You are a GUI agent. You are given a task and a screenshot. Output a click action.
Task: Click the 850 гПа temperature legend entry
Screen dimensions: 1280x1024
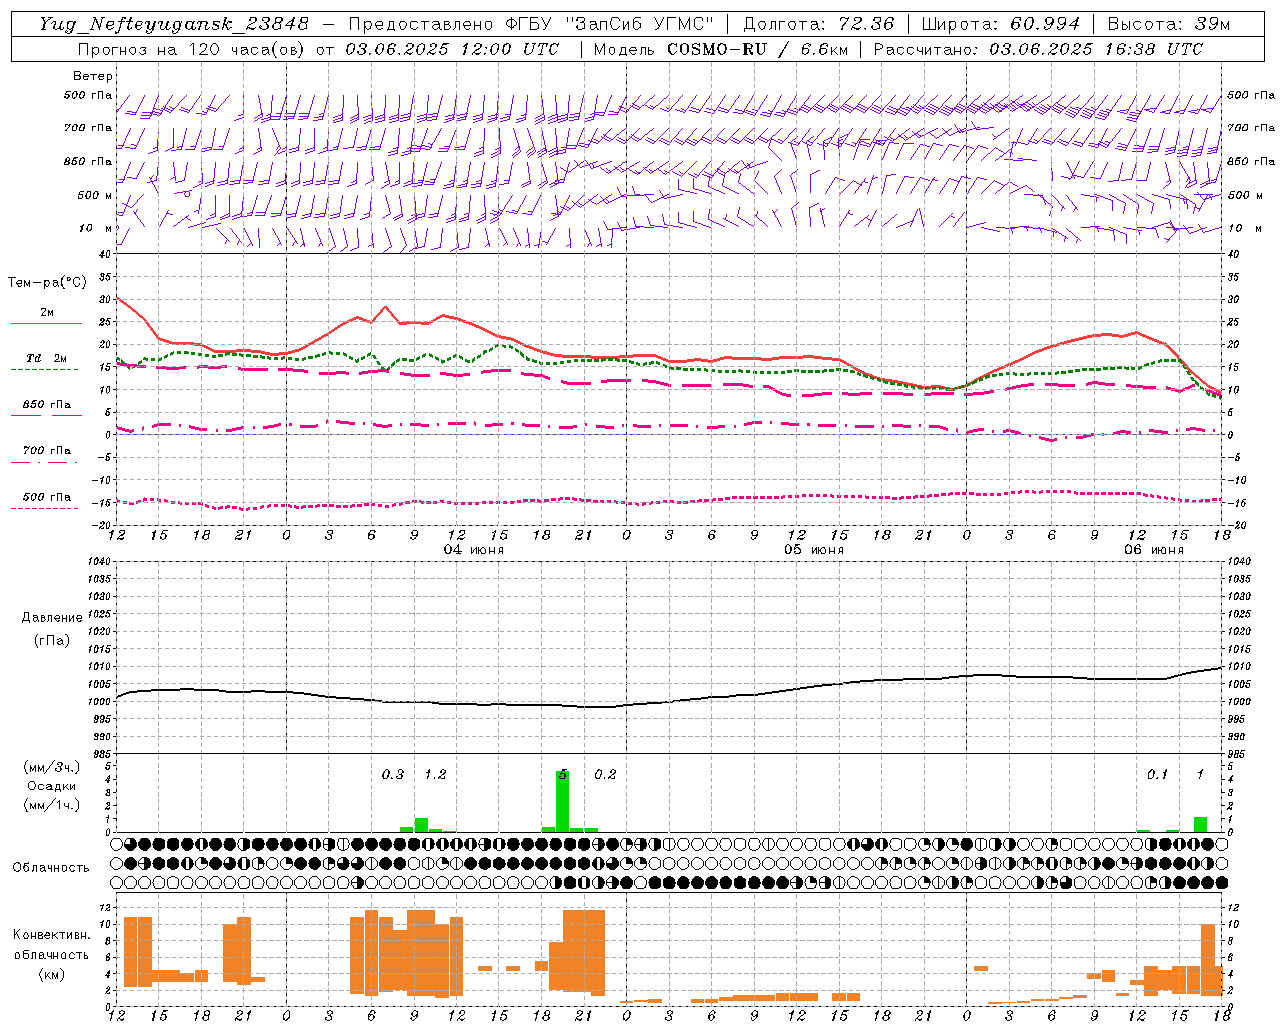coord(47,405)
